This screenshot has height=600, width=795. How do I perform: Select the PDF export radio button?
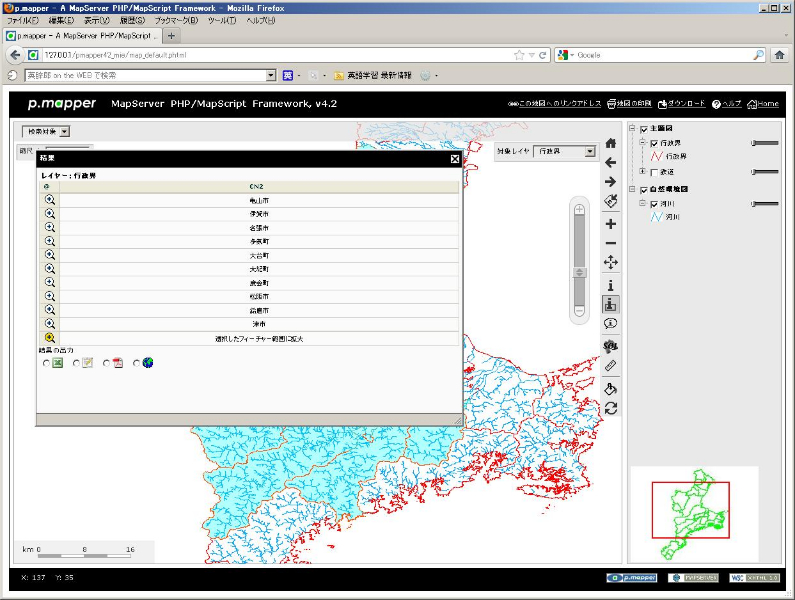[x=107, y=363]
